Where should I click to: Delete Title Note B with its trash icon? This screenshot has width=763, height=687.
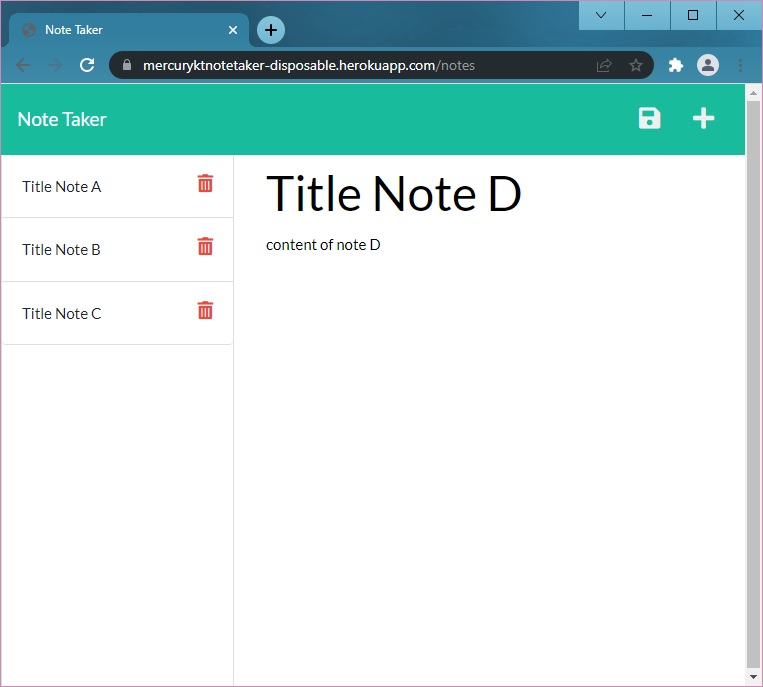(205, 246)
